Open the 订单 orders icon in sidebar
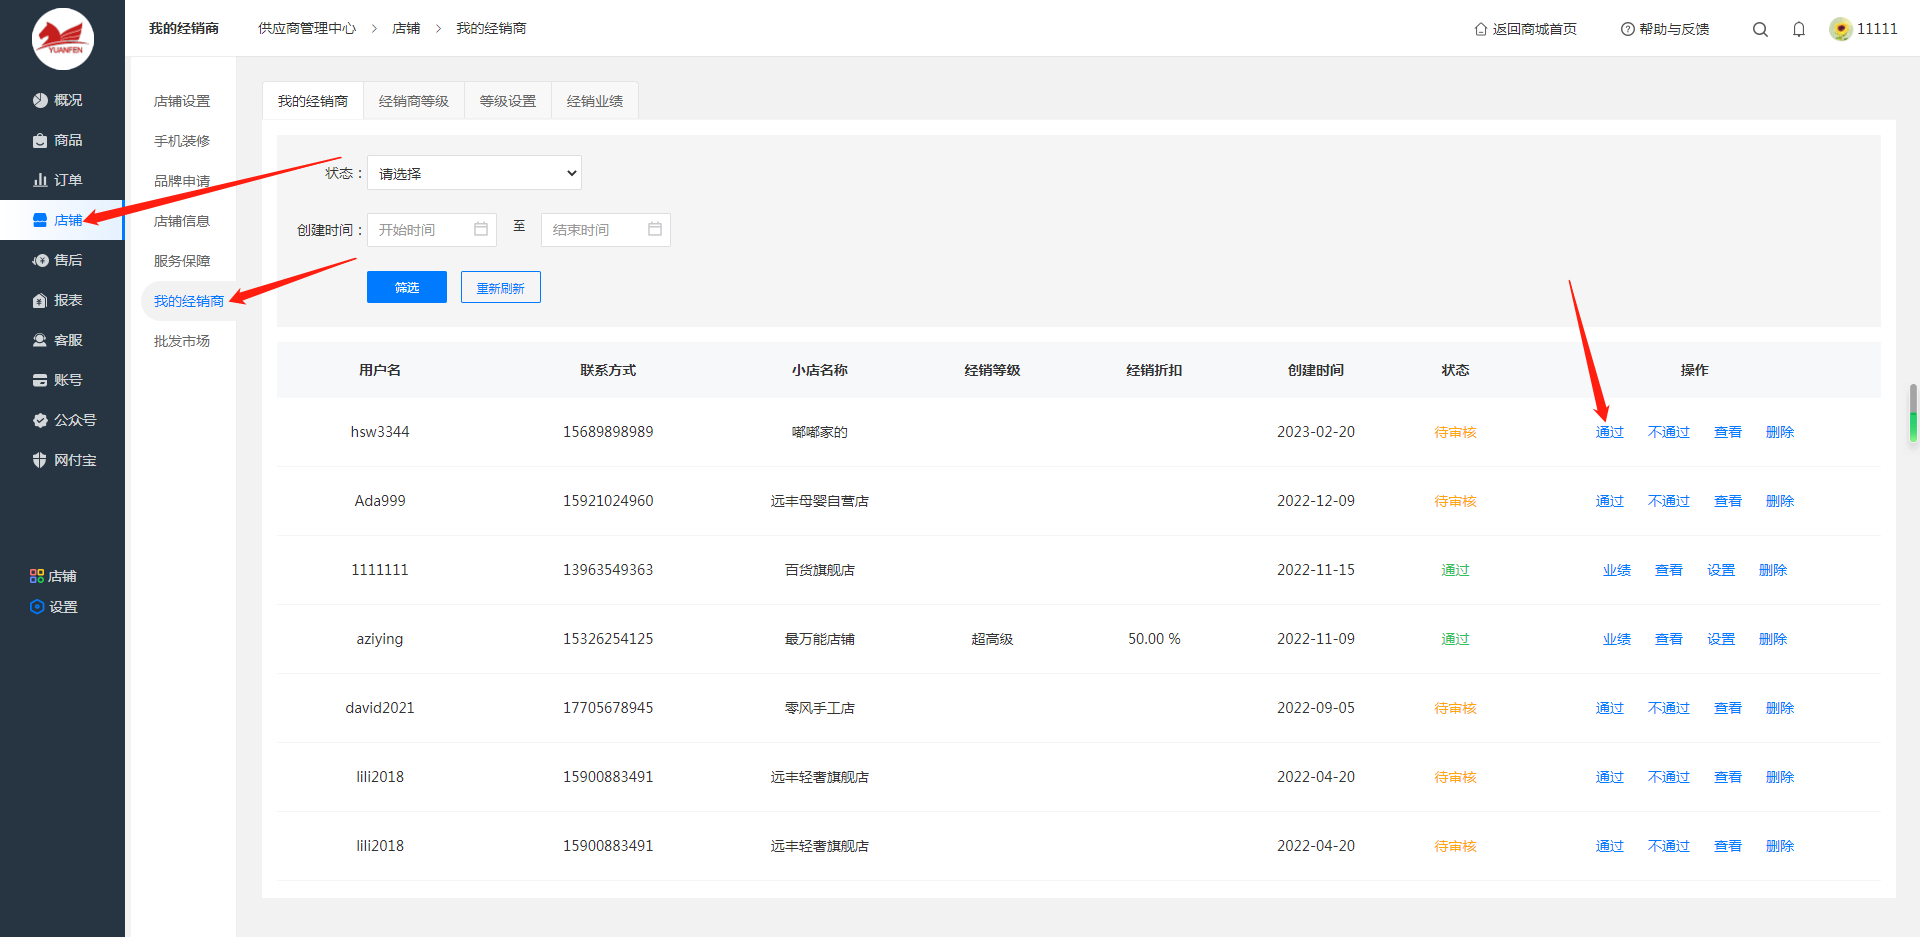Image resolution: width=1920 pixels, height=937 pixels. pyautogui.click(x=40, y=180)
